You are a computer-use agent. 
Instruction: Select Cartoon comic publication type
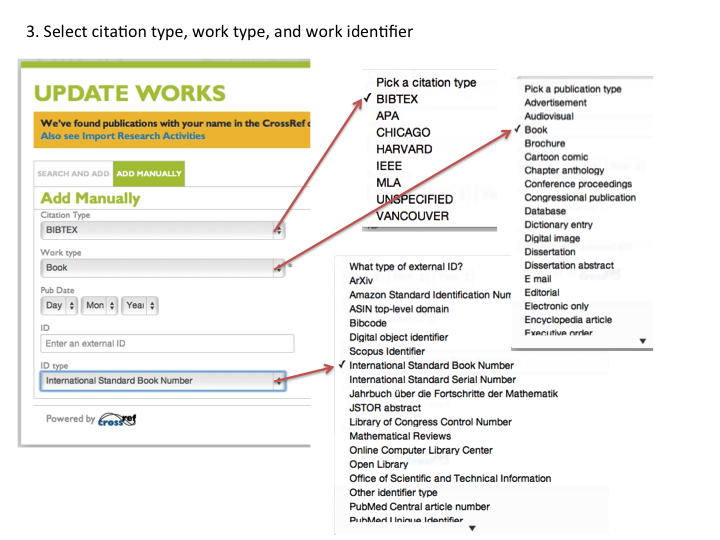(556, 157)
